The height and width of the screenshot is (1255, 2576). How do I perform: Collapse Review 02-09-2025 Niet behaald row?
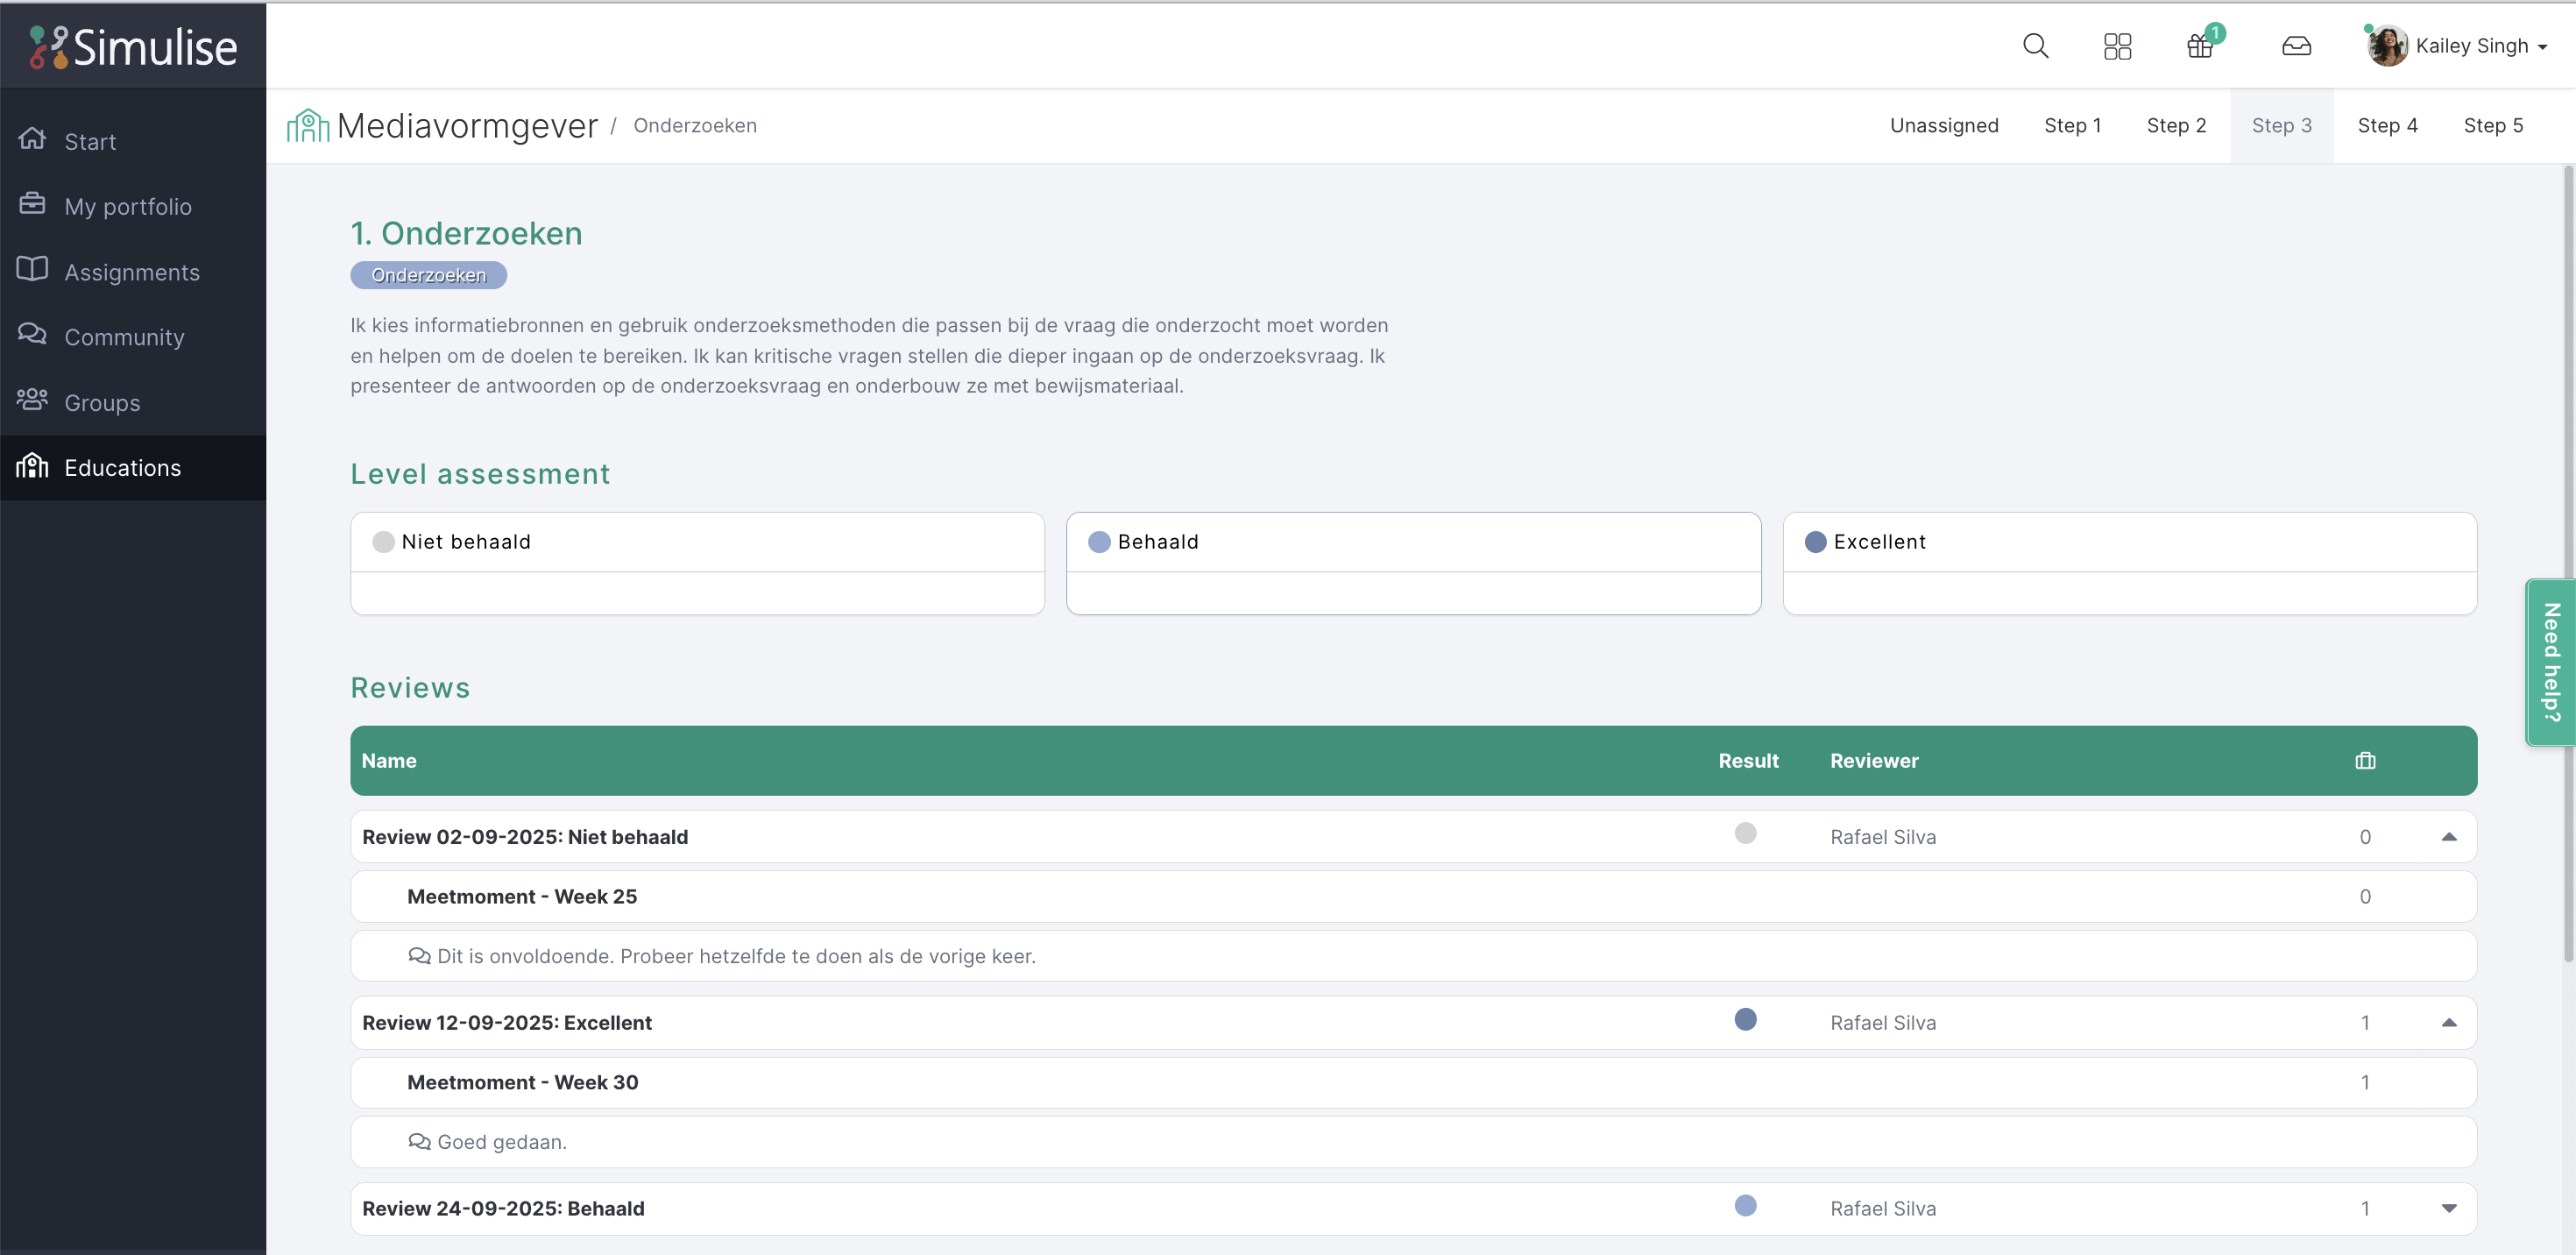tap(2448, 837)
